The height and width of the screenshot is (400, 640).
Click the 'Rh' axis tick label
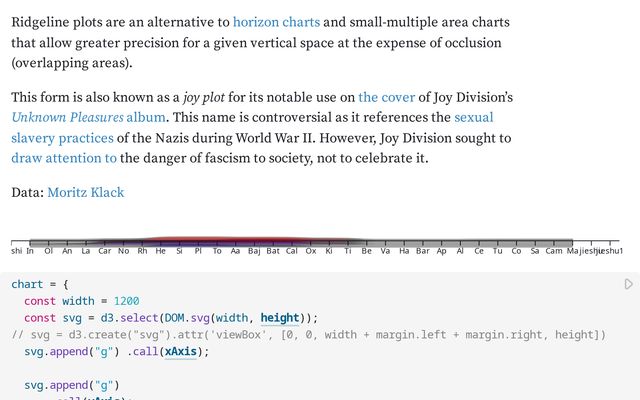pyautogui.click(x=143, y=252)
